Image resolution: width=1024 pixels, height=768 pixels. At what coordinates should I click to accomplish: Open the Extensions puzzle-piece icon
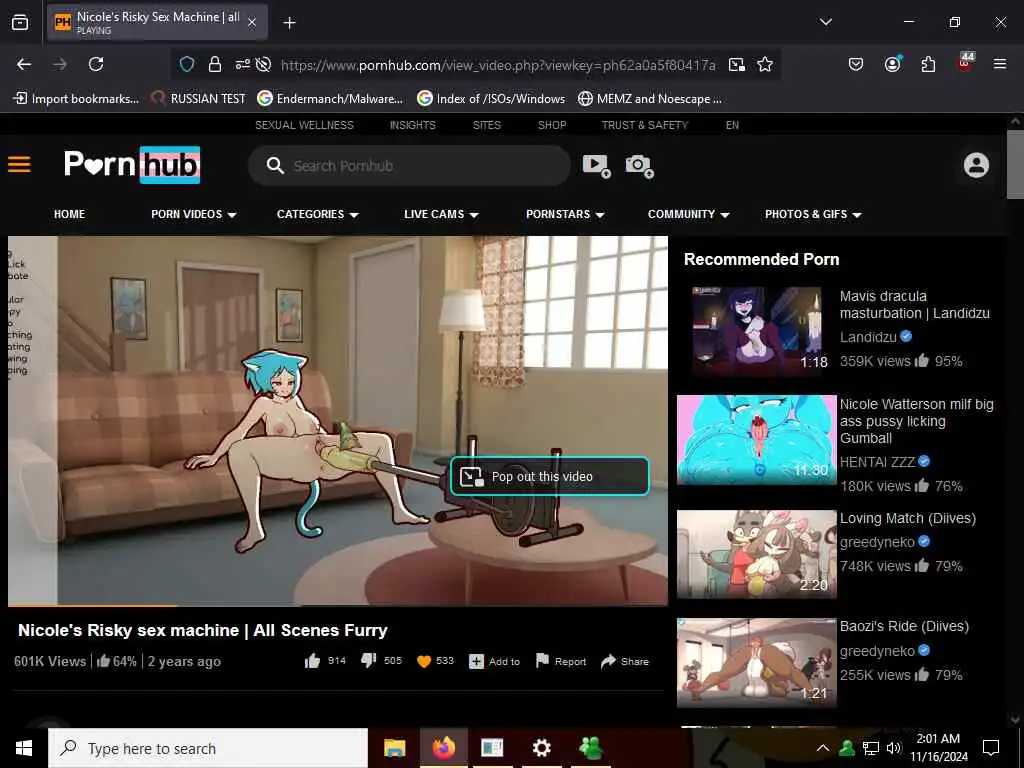coord(928,64)
